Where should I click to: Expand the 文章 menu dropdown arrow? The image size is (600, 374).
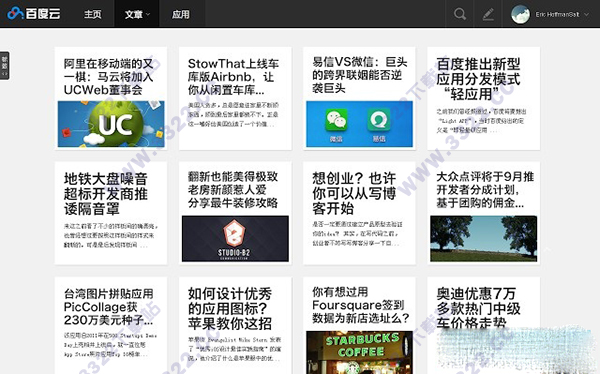148,15
